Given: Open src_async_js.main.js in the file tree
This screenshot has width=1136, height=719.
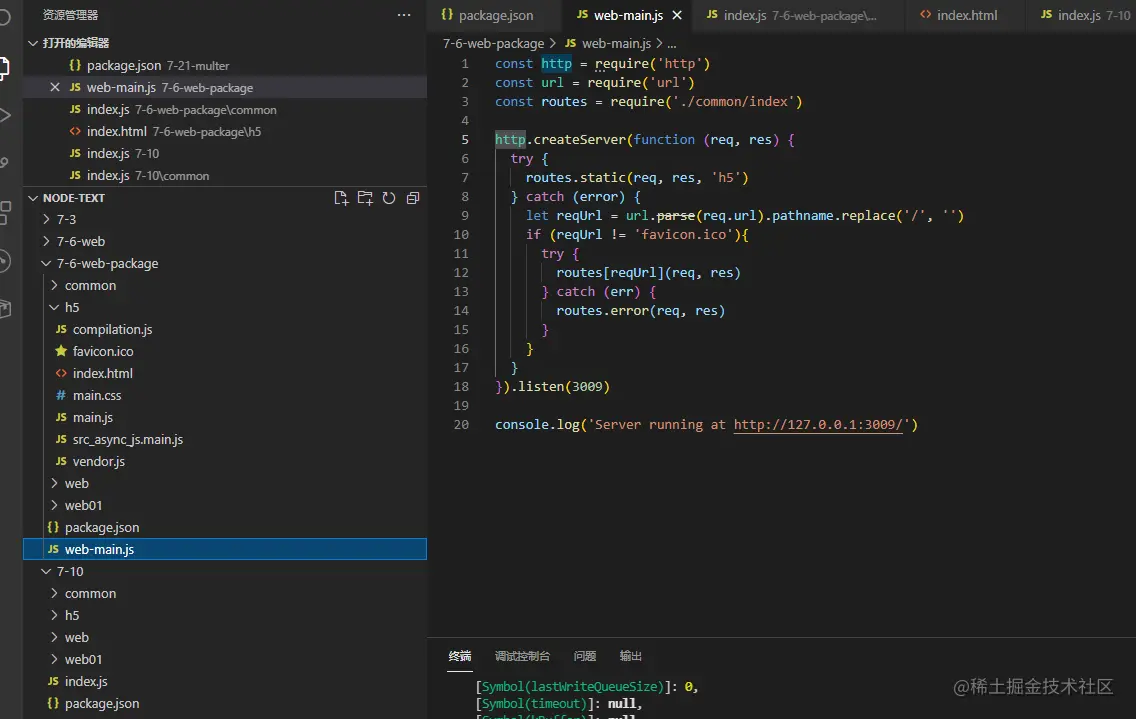Looking at the screenshot, I should pyautogui.click(x=128, y=439).
